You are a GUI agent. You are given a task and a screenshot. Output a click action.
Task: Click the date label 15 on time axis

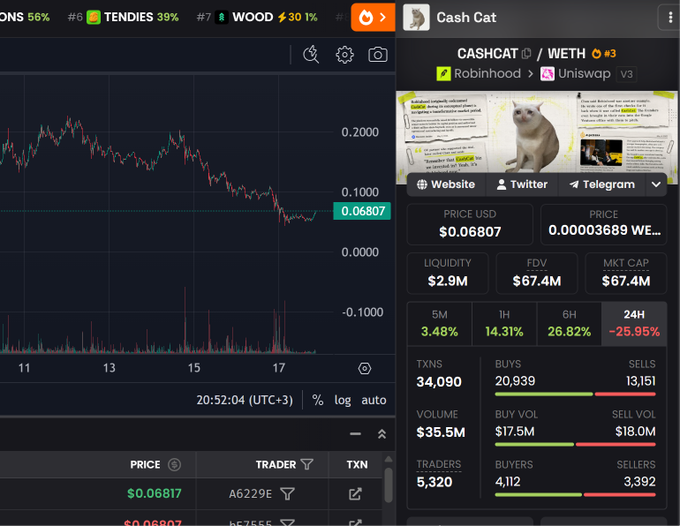click(x=194, y=368)
